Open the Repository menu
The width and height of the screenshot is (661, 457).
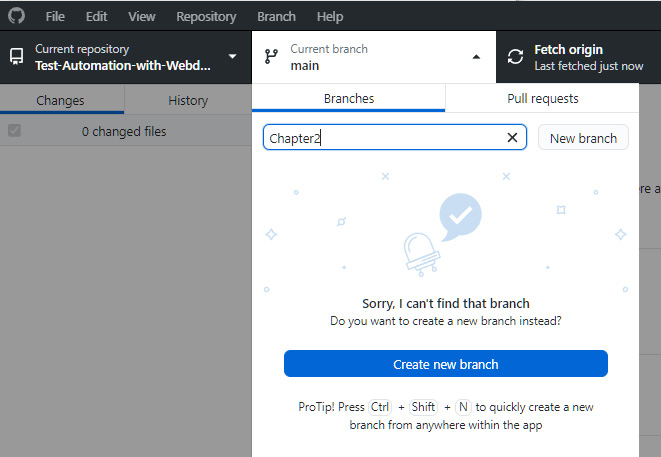(x=206, y=16)
